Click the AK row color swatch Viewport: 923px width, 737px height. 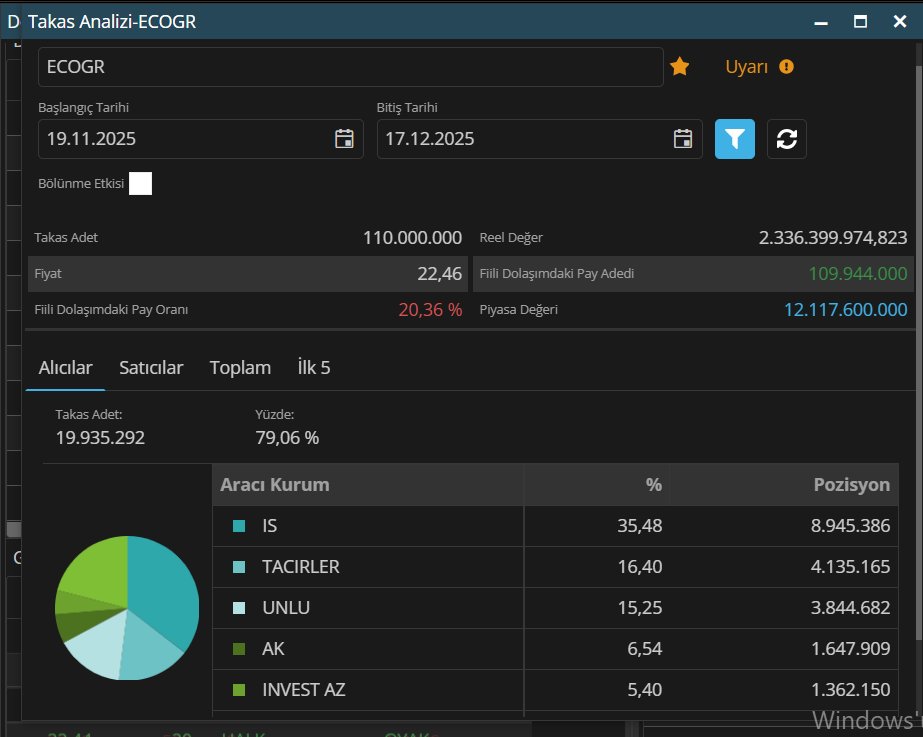pyautogui.click(x=239, y=649)
